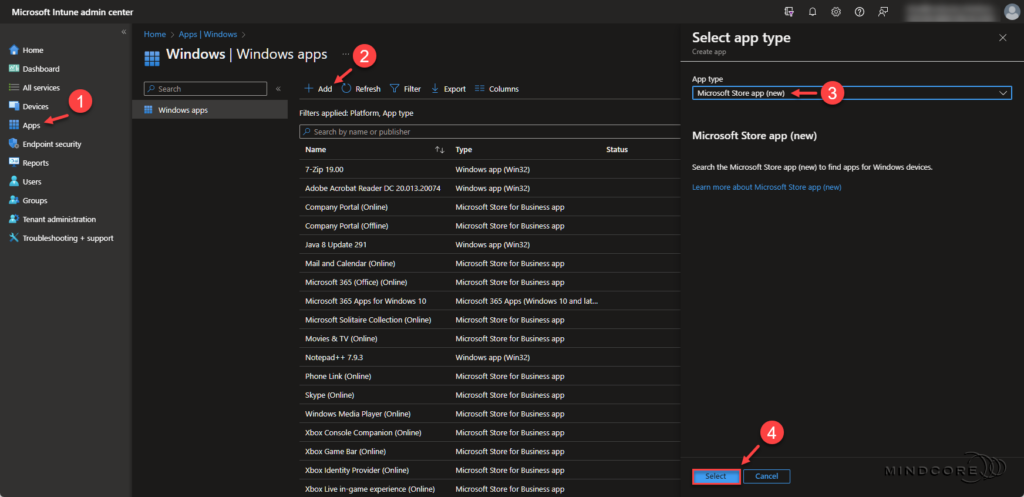Click the Apps | Windows breadcrumb

click(x=206, y=34)
